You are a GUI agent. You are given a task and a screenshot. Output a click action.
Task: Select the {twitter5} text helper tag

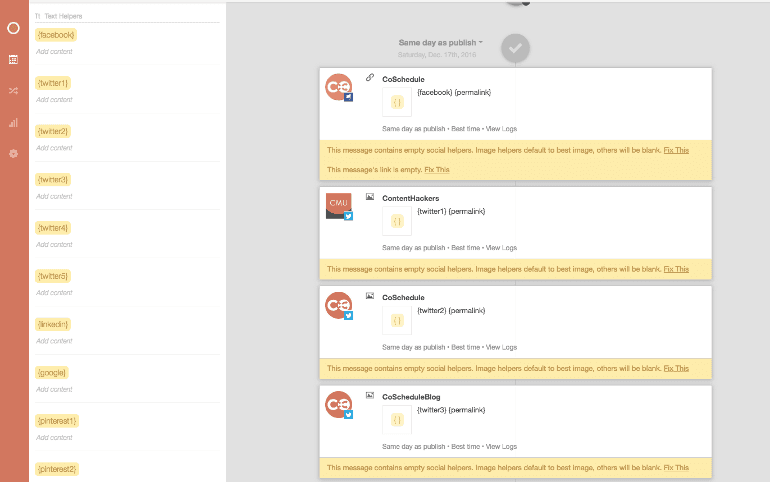[x=53, y=276]
